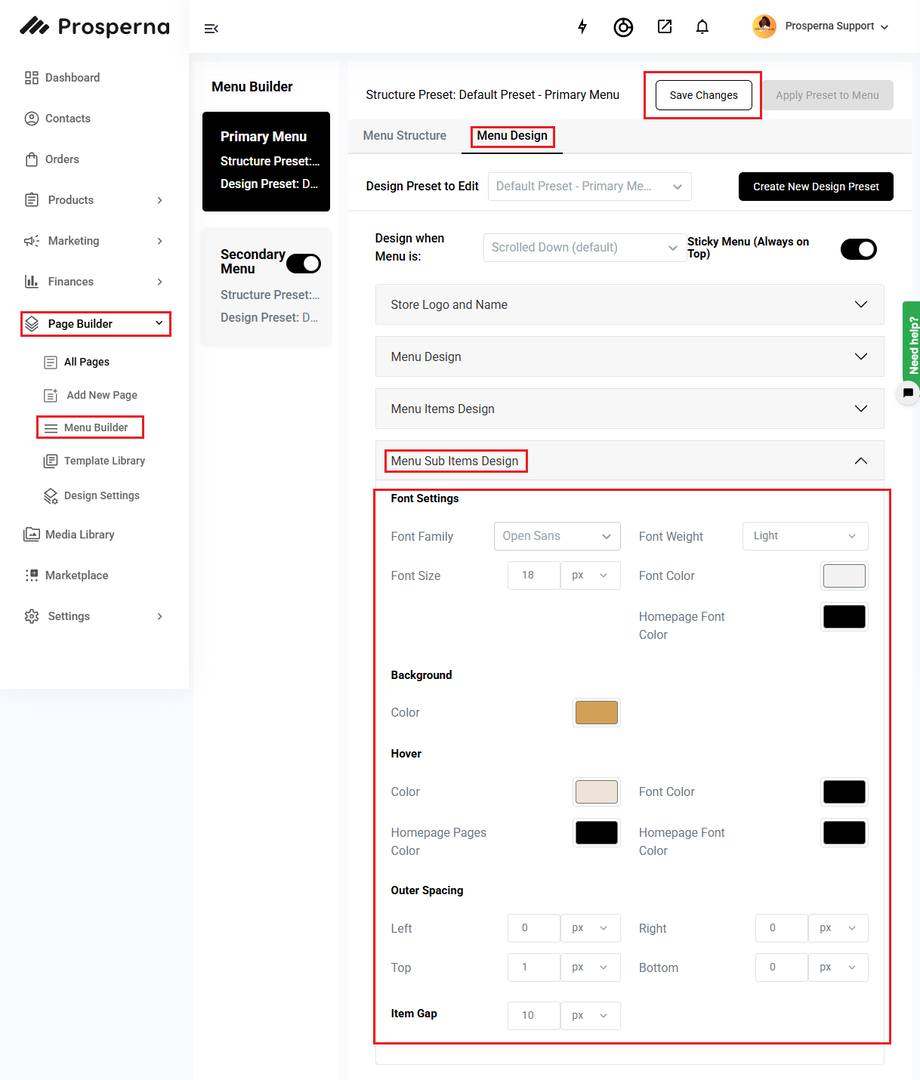Switch to the Menu Structure tab
Screen dimensions: 920x1080
[x=404, y=137]
